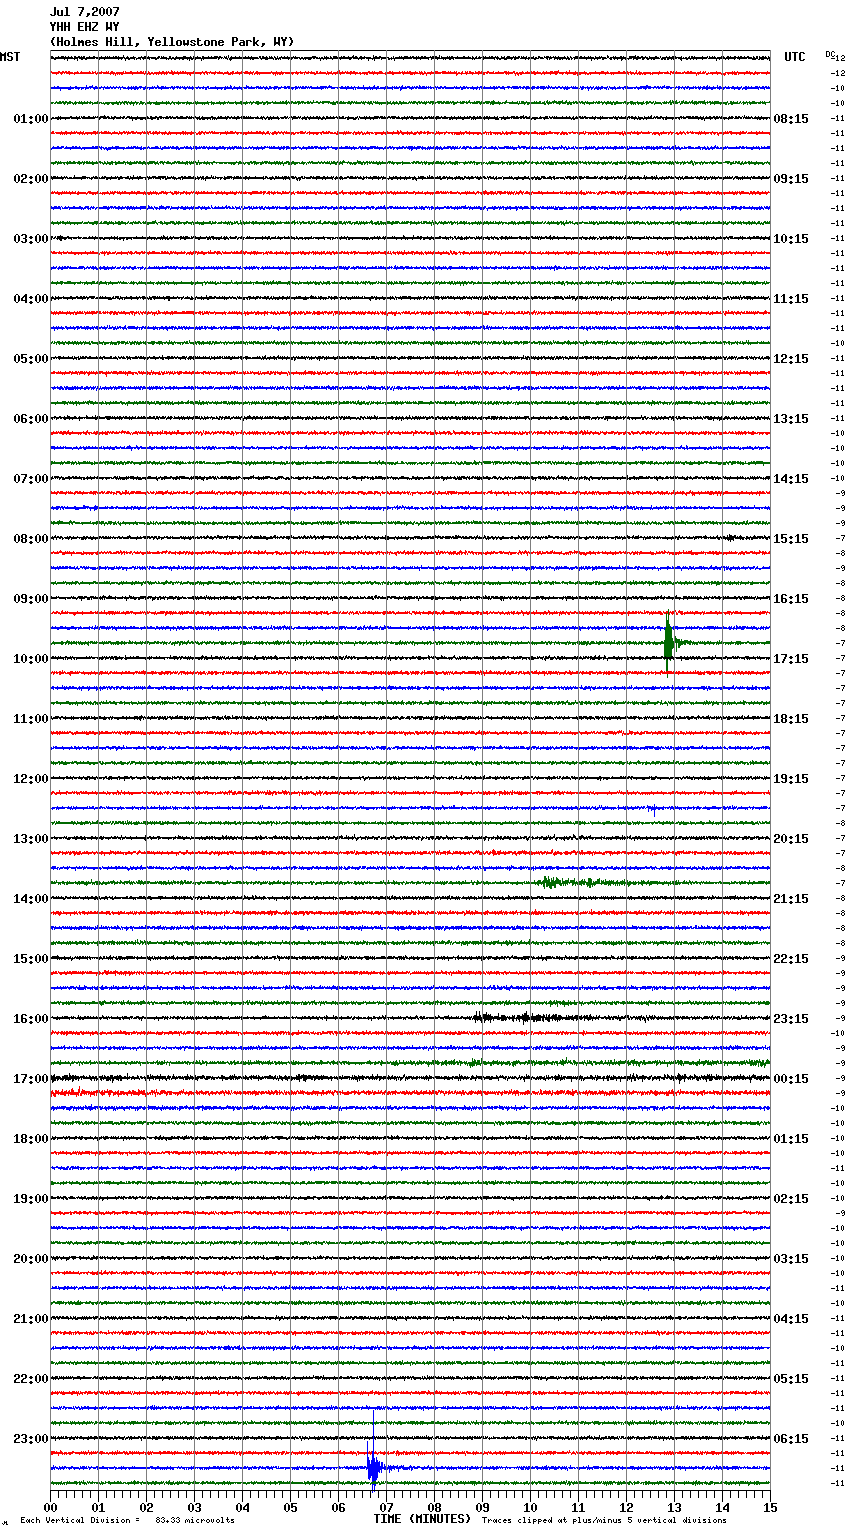Click the 23:15 UTC time label
850x1534 pixels.
click(791, 1019)
